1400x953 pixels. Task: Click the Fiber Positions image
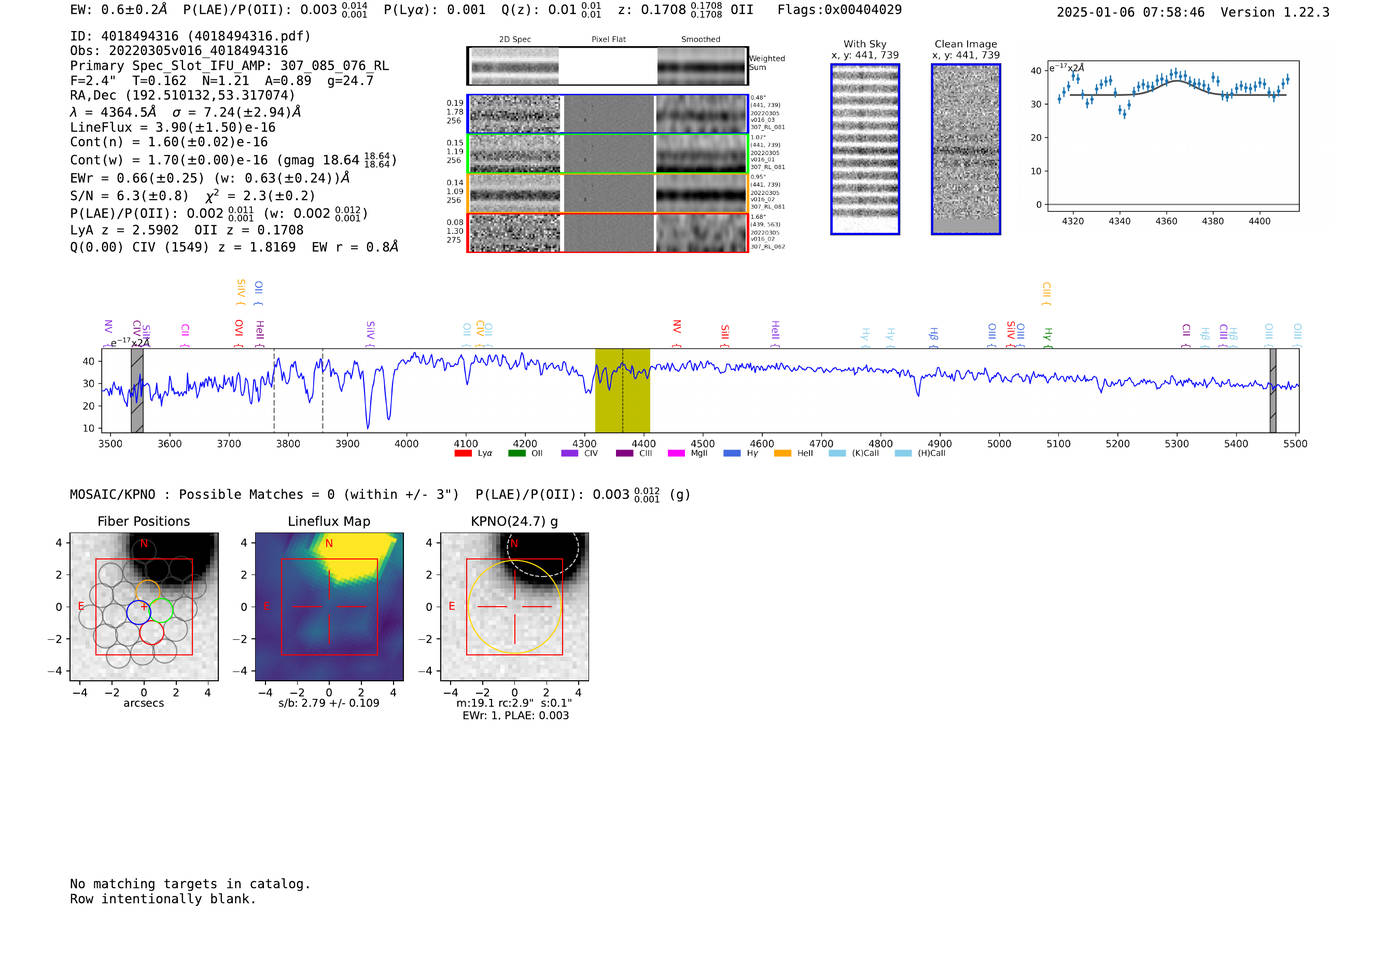144,607
